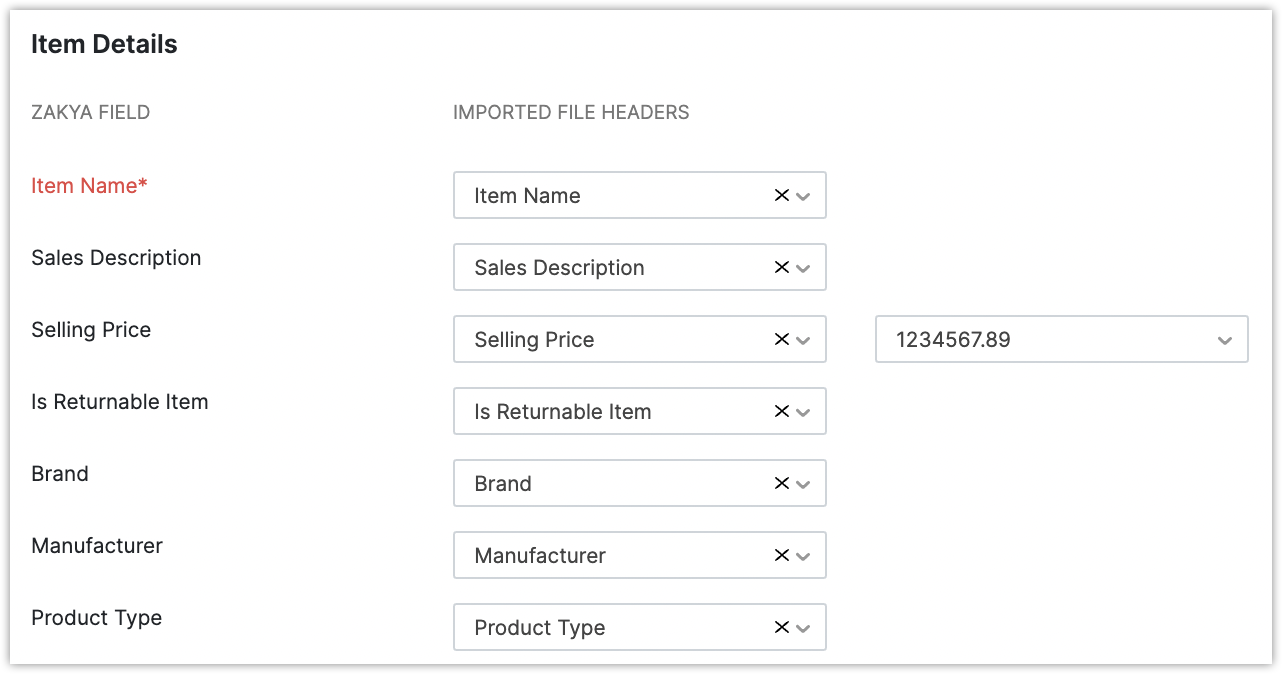Click the Manufacturer selected value field
The image size is (1282, 674).
tap(540, 556)
